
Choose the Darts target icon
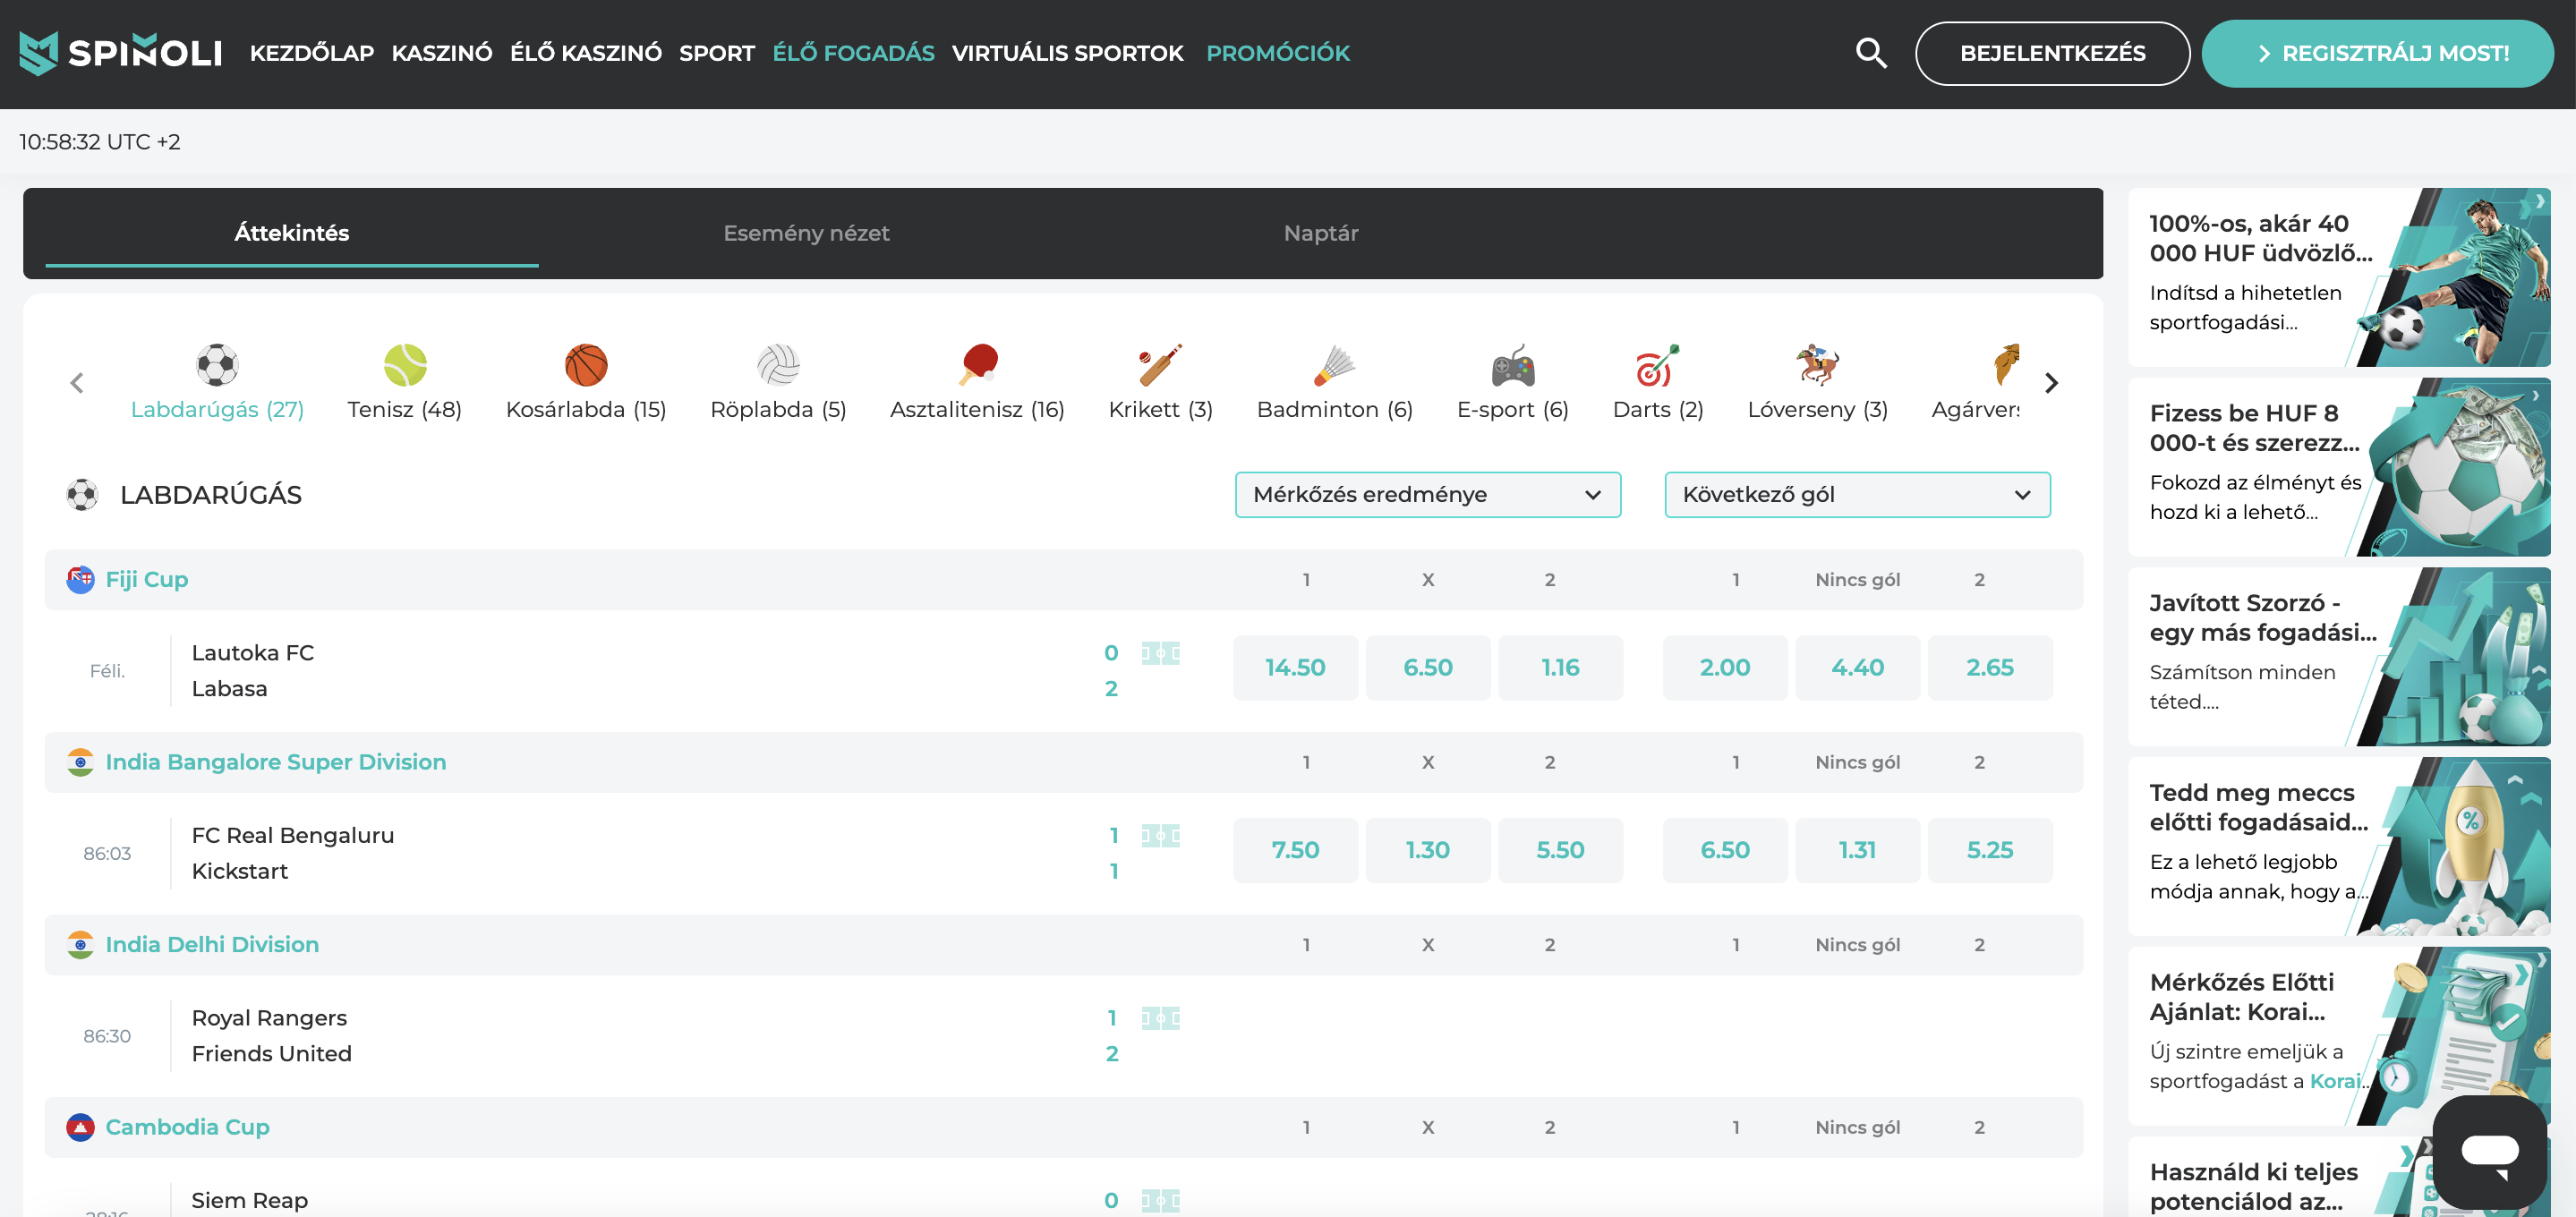[1657, 365]
